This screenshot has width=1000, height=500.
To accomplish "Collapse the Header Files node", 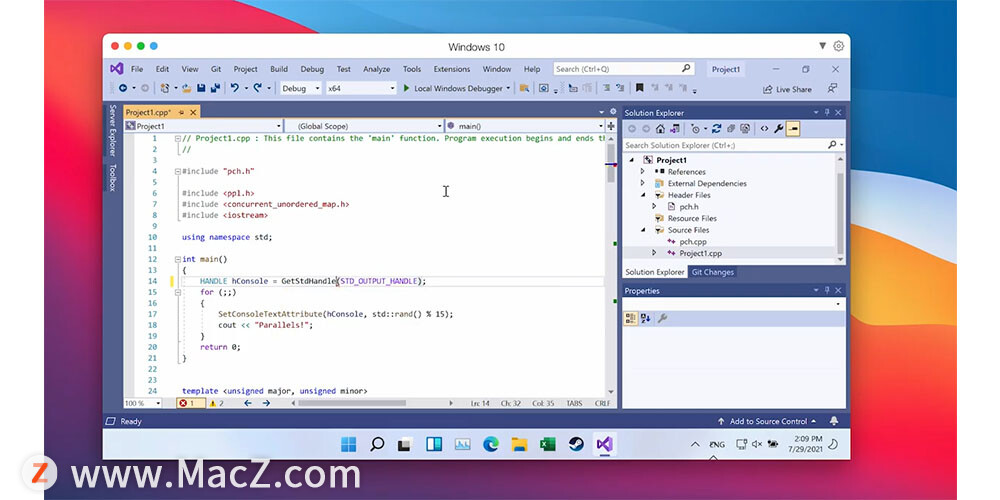I will [x=642, y=195].
